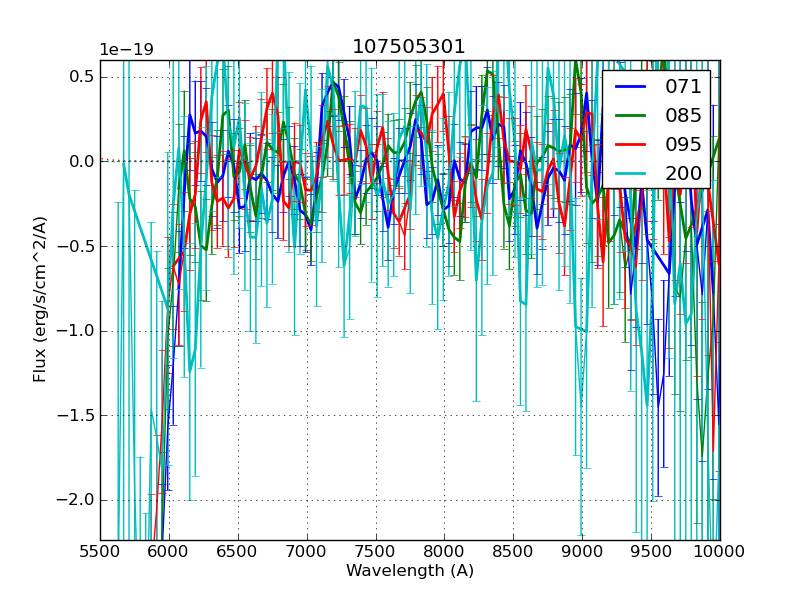
Task: Select the legend label 071
Action: pos(684,87)
